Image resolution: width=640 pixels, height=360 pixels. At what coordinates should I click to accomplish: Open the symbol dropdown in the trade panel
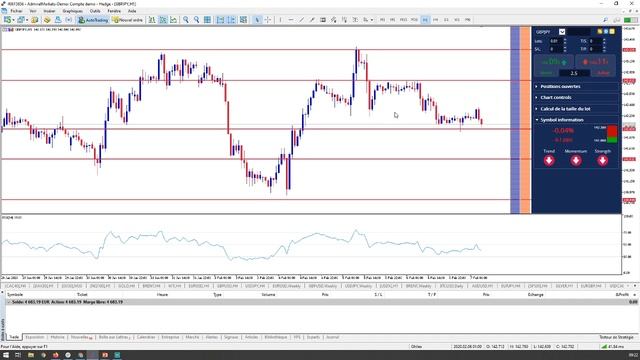point(562,31)
